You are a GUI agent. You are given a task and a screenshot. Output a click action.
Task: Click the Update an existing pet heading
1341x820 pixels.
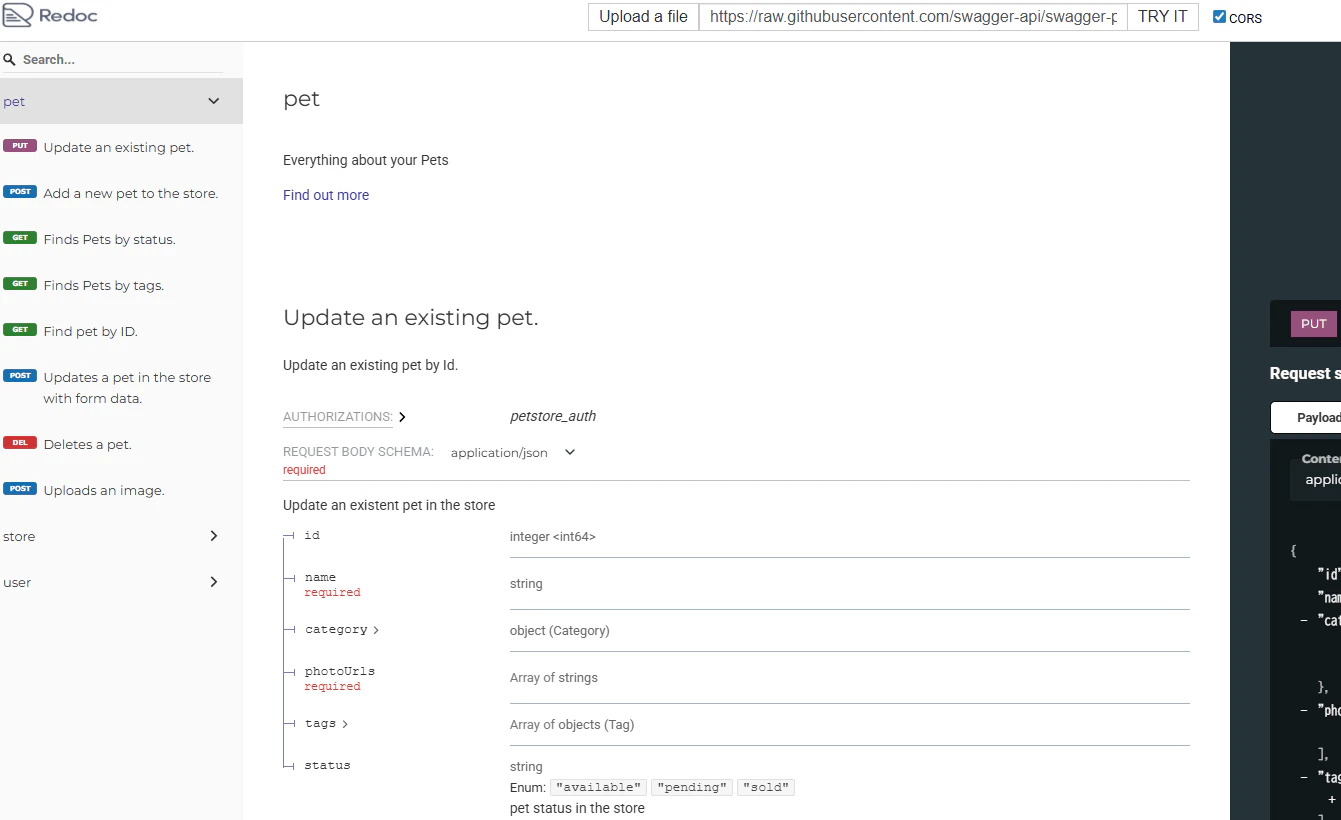tap(411, 318)
